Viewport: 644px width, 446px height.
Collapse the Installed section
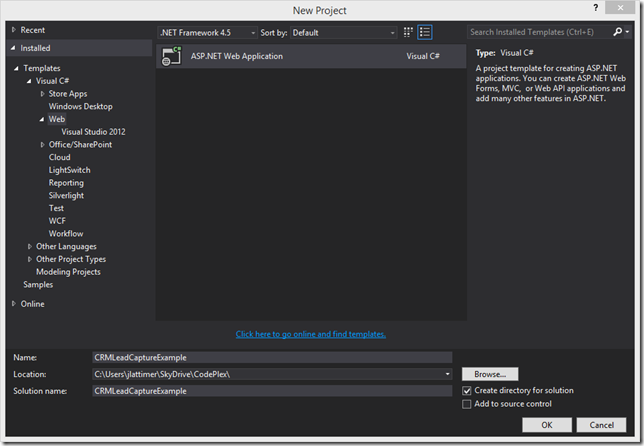[x=13, y=48]
